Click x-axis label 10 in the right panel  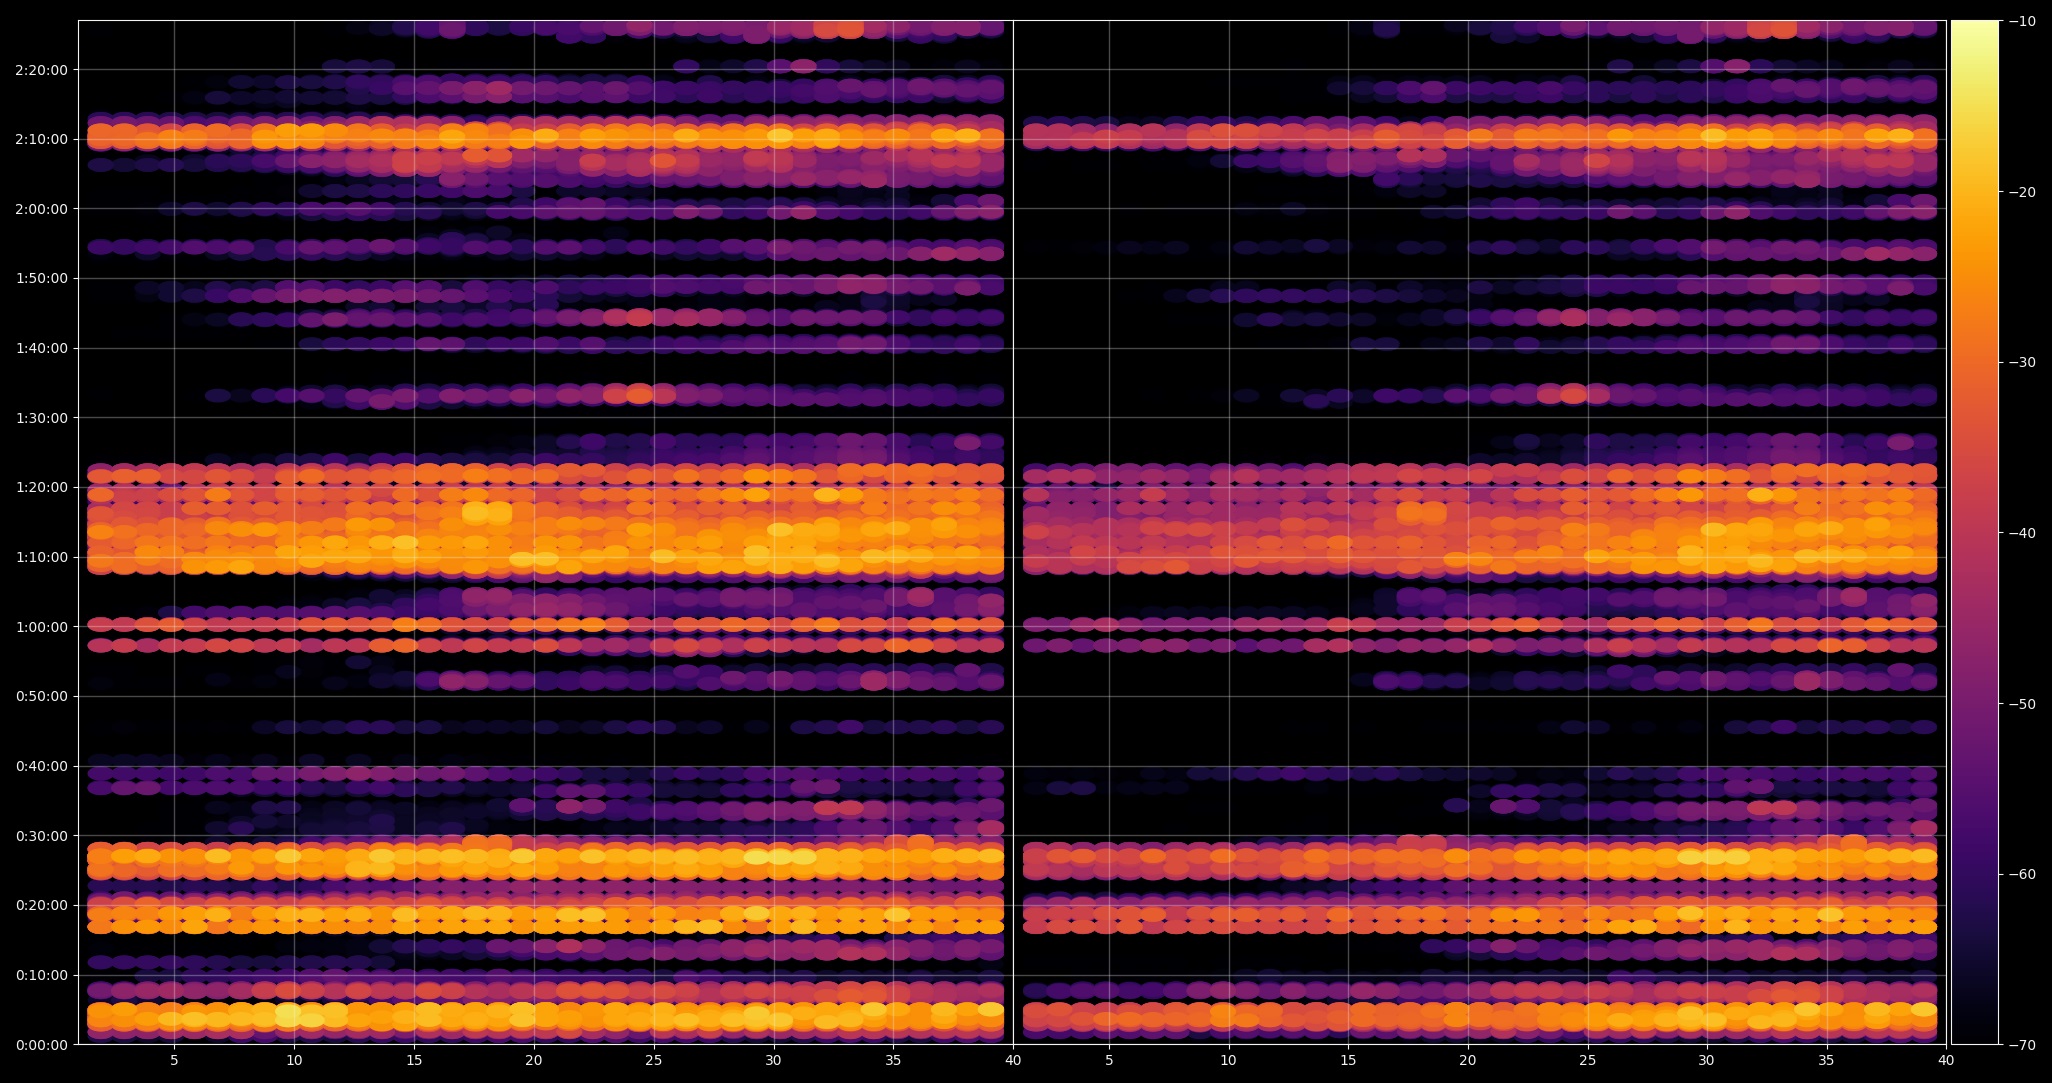point(1228,1060)
